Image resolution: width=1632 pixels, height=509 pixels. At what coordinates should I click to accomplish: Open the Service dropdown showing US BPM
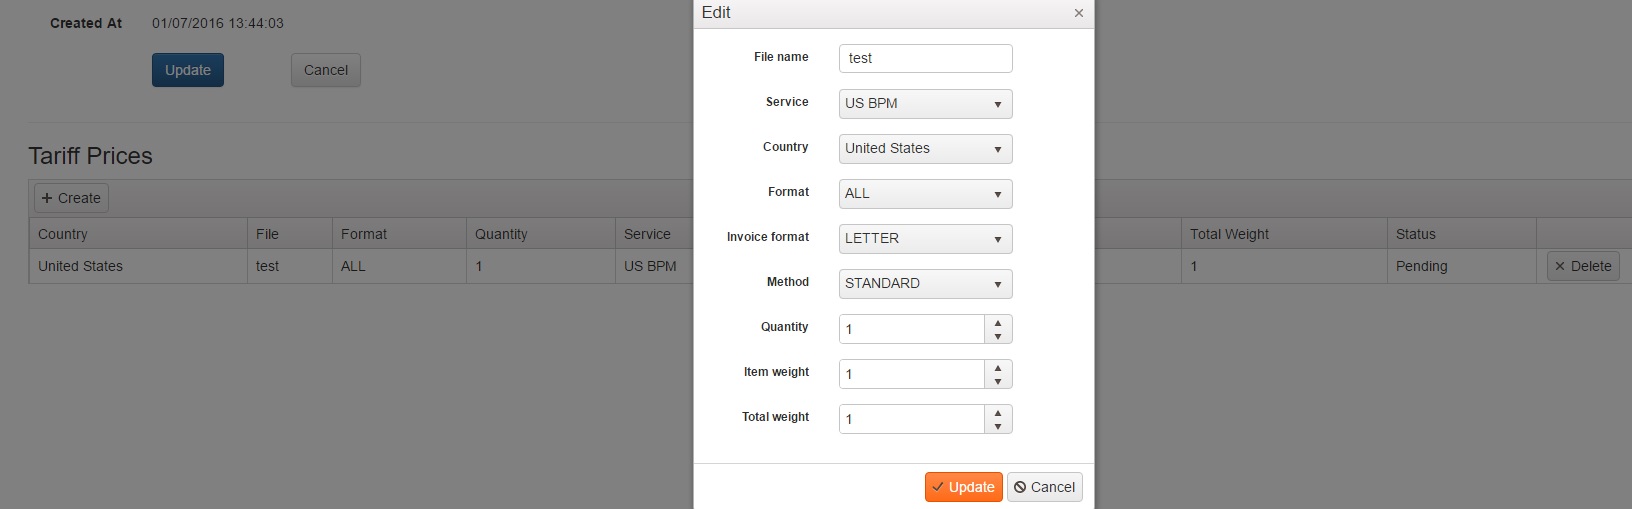pyautogui.click(x=925, y=104)
